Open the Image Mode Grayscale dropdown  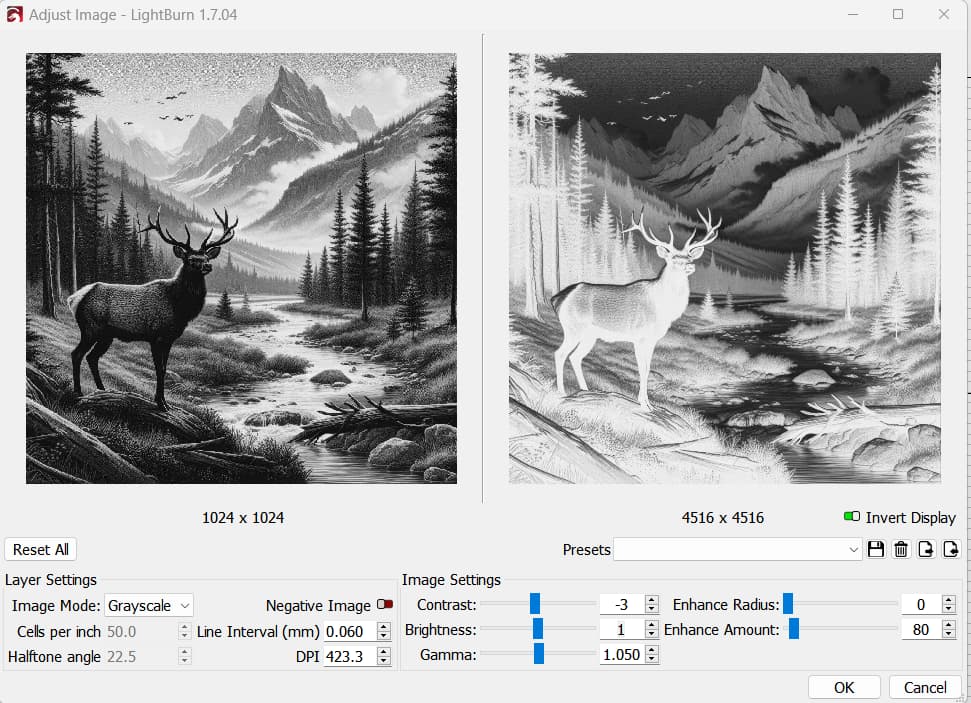[149, 606]
